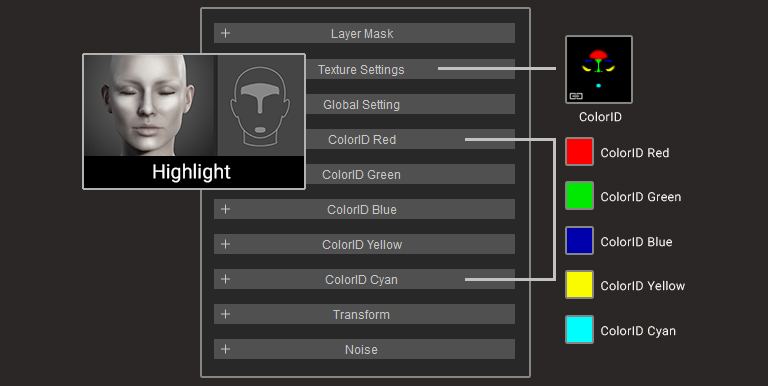This screenshot has width=768, height=386.
Task: Expand the Noise section plus icon
Action: (225, 349)
